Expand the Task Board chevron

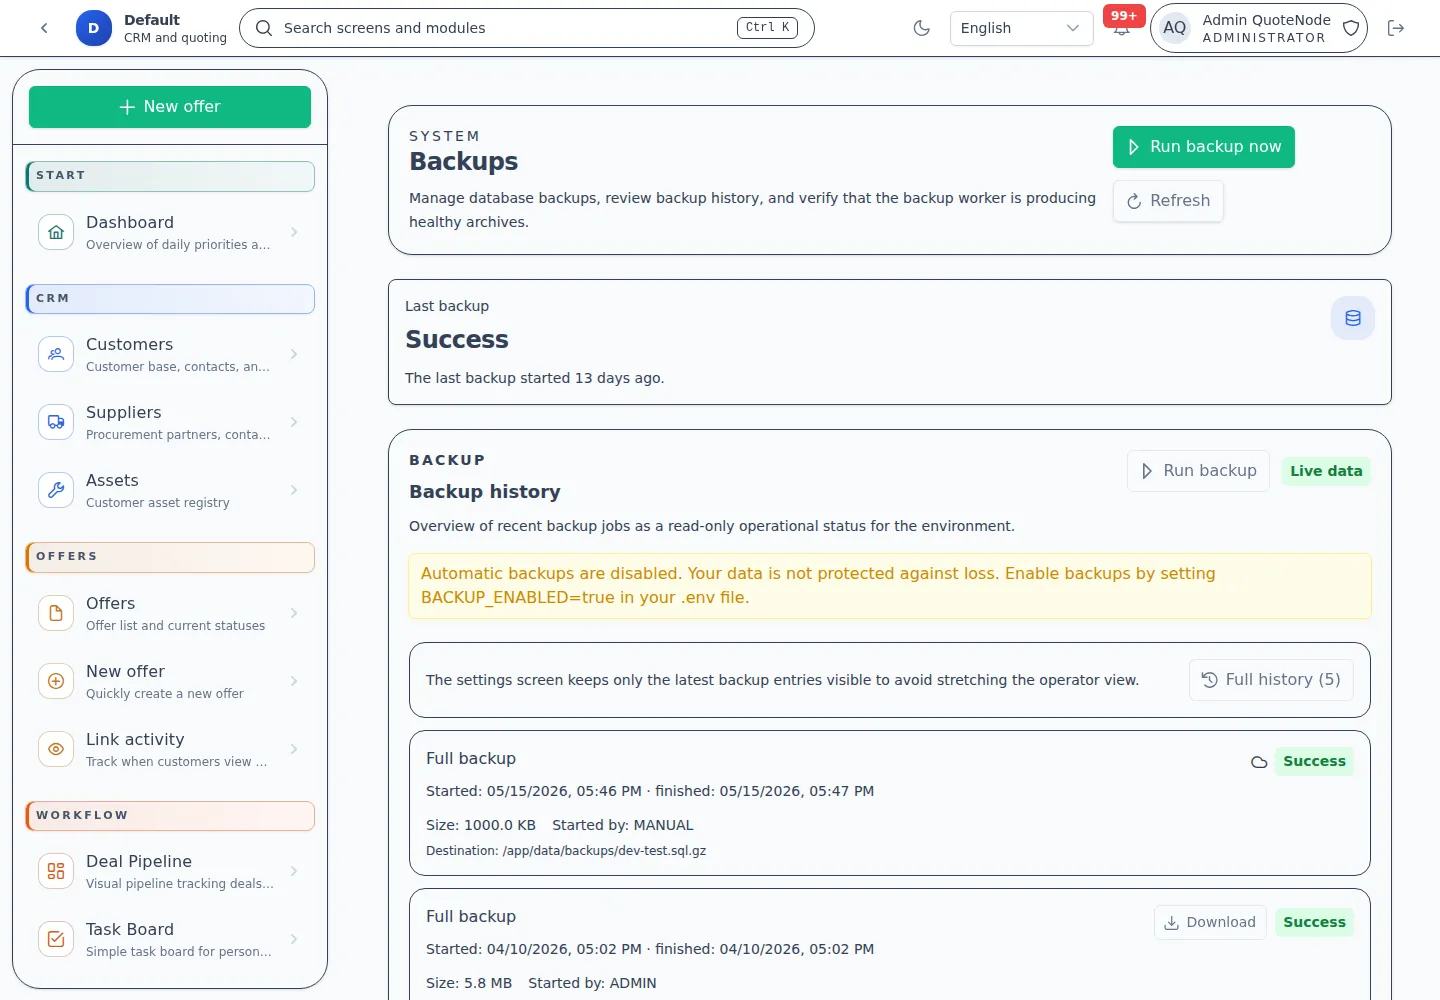click(x=294, y=939)
